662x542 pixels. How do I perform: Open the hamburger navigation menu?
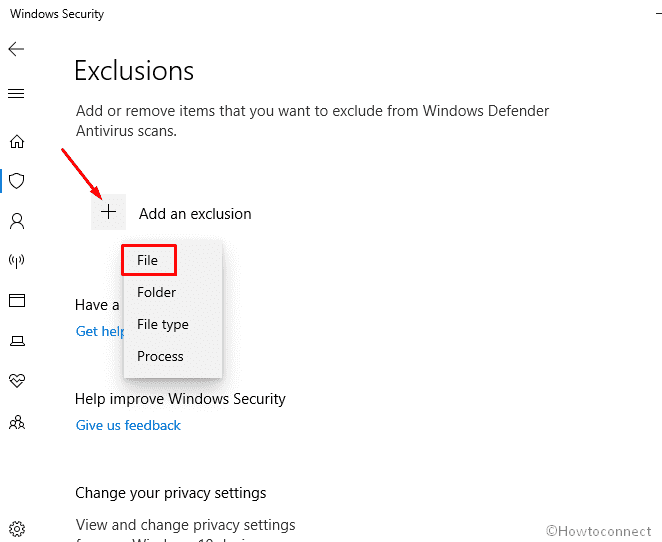coord(16,93)
